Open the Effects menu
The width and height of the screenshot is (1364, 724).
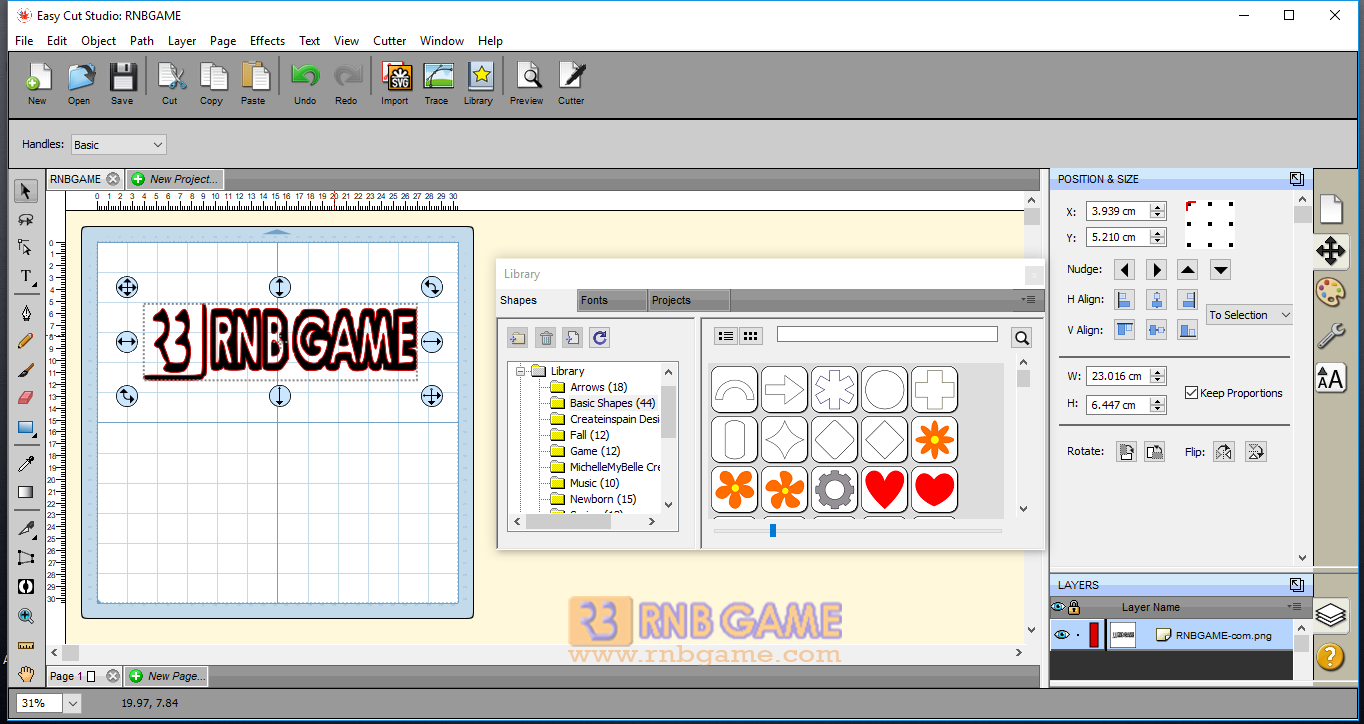[x=267, y=41]
